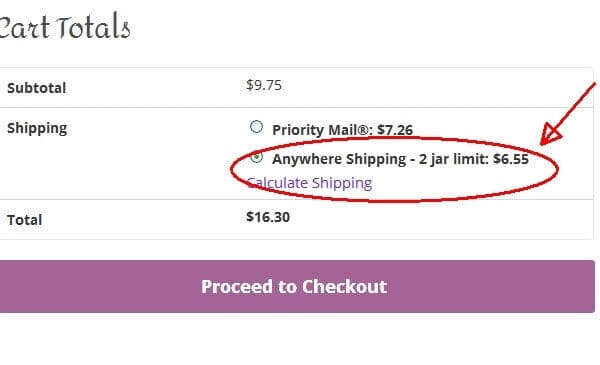600x365 pixels.
Task: Click the Total row label
Action: pos(24,220)
